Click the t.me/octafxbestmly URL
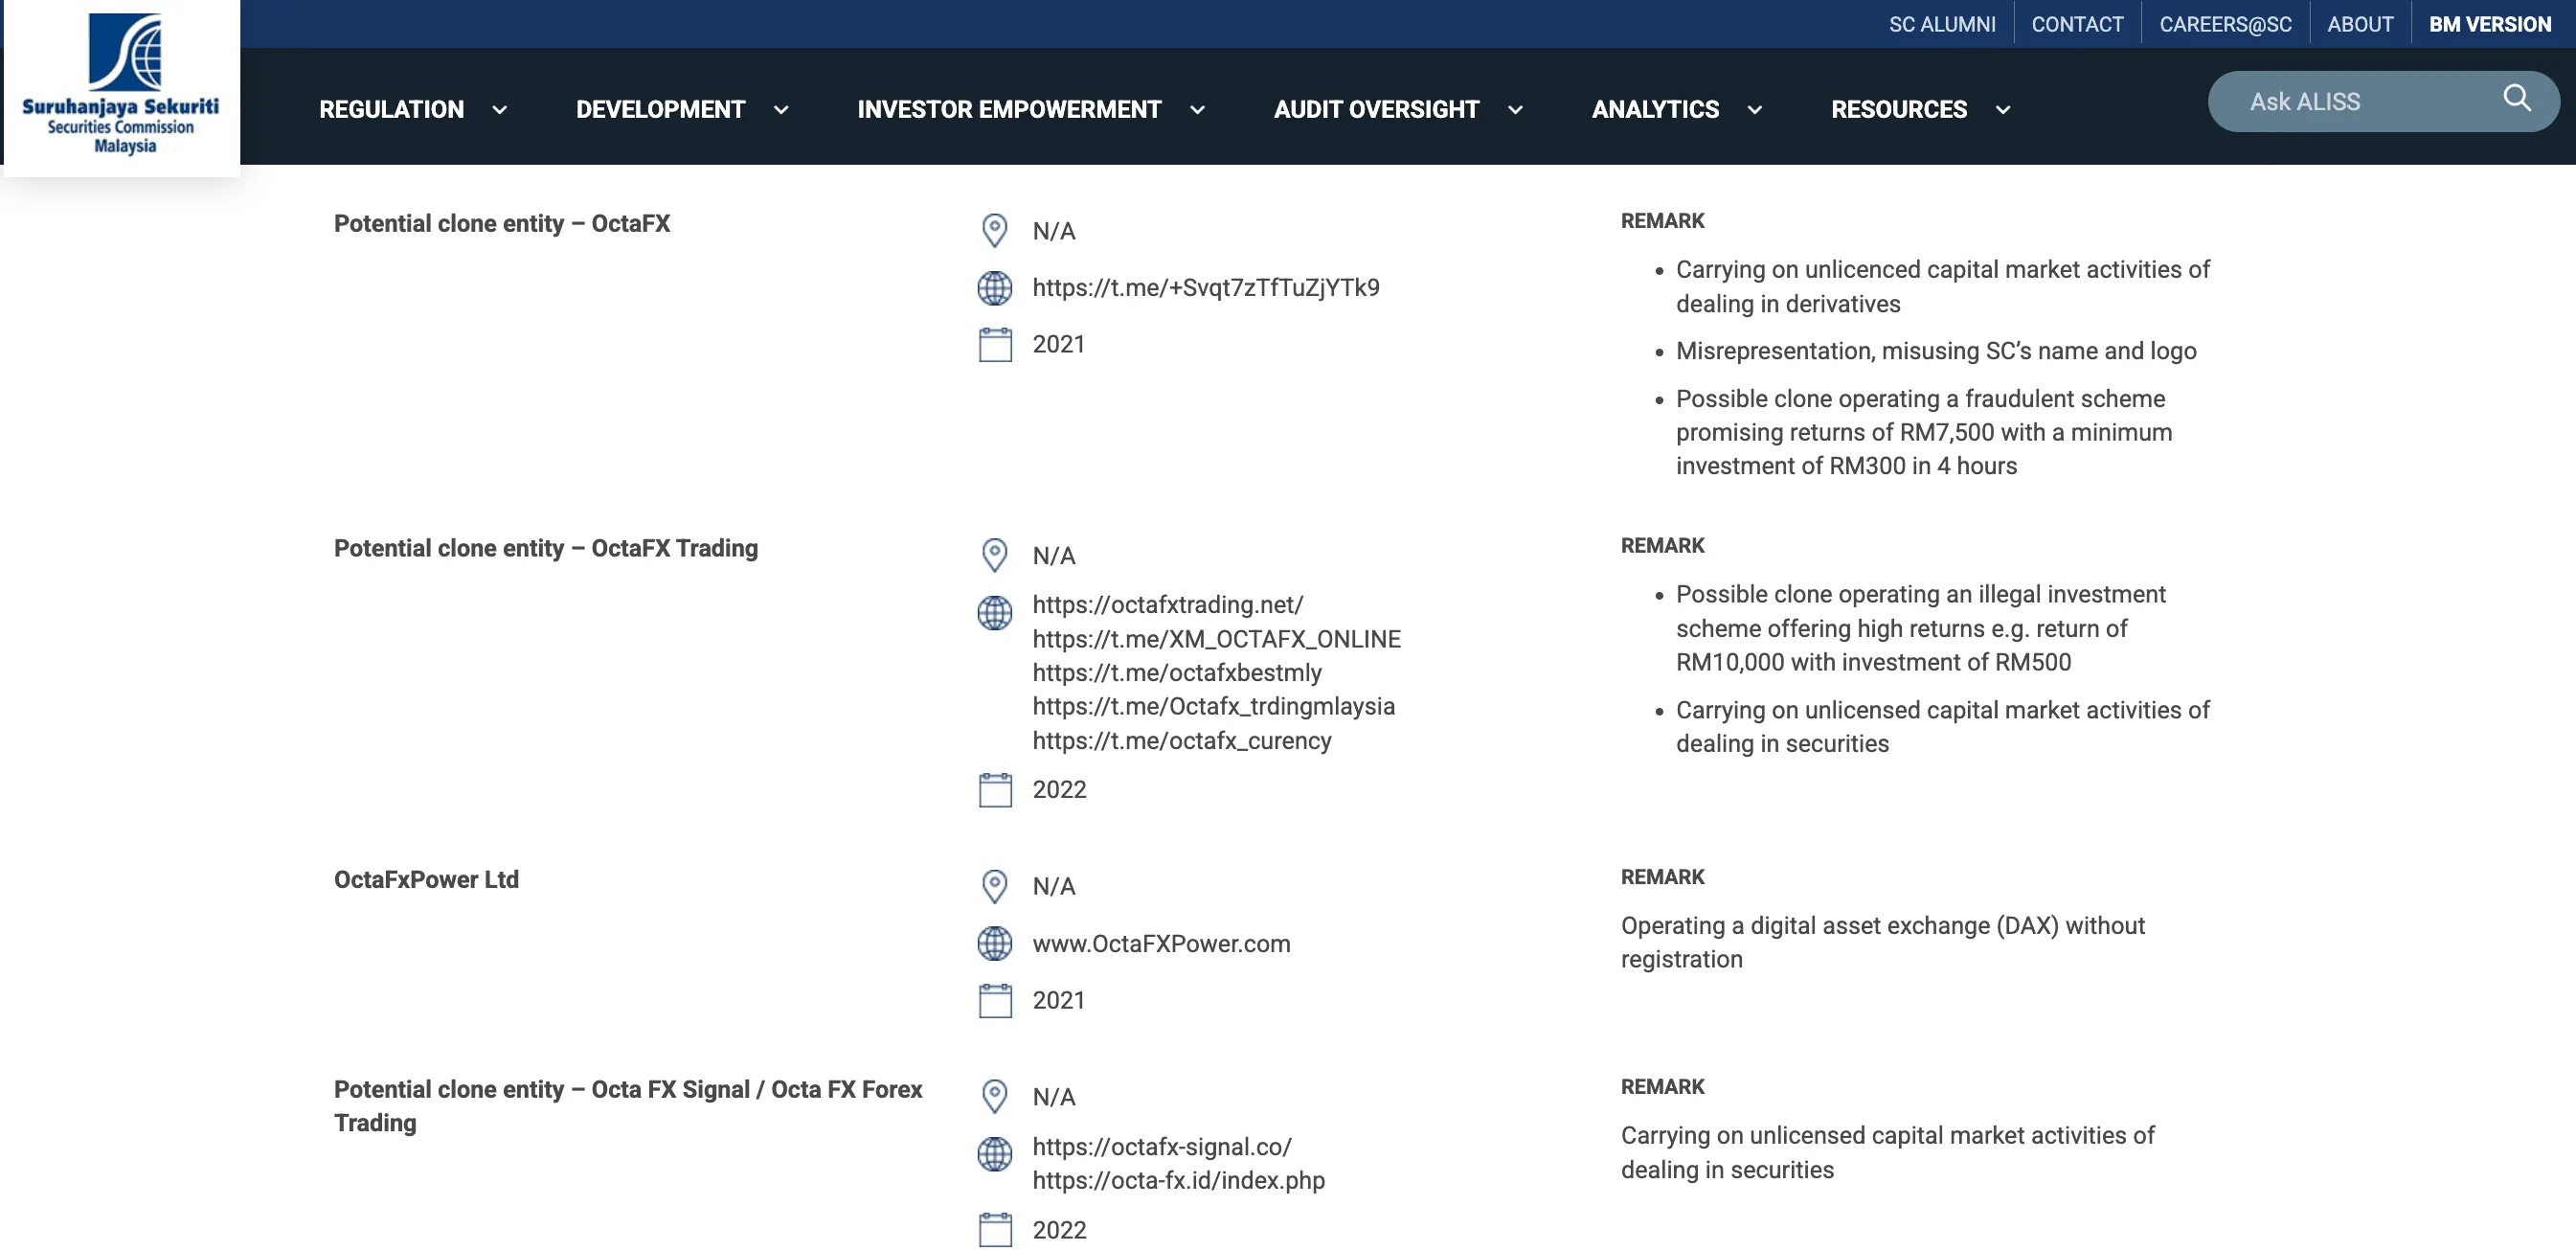The height and width of the screenshot is (1251, 2576). pyautogui.click(x=1177, y=672)
